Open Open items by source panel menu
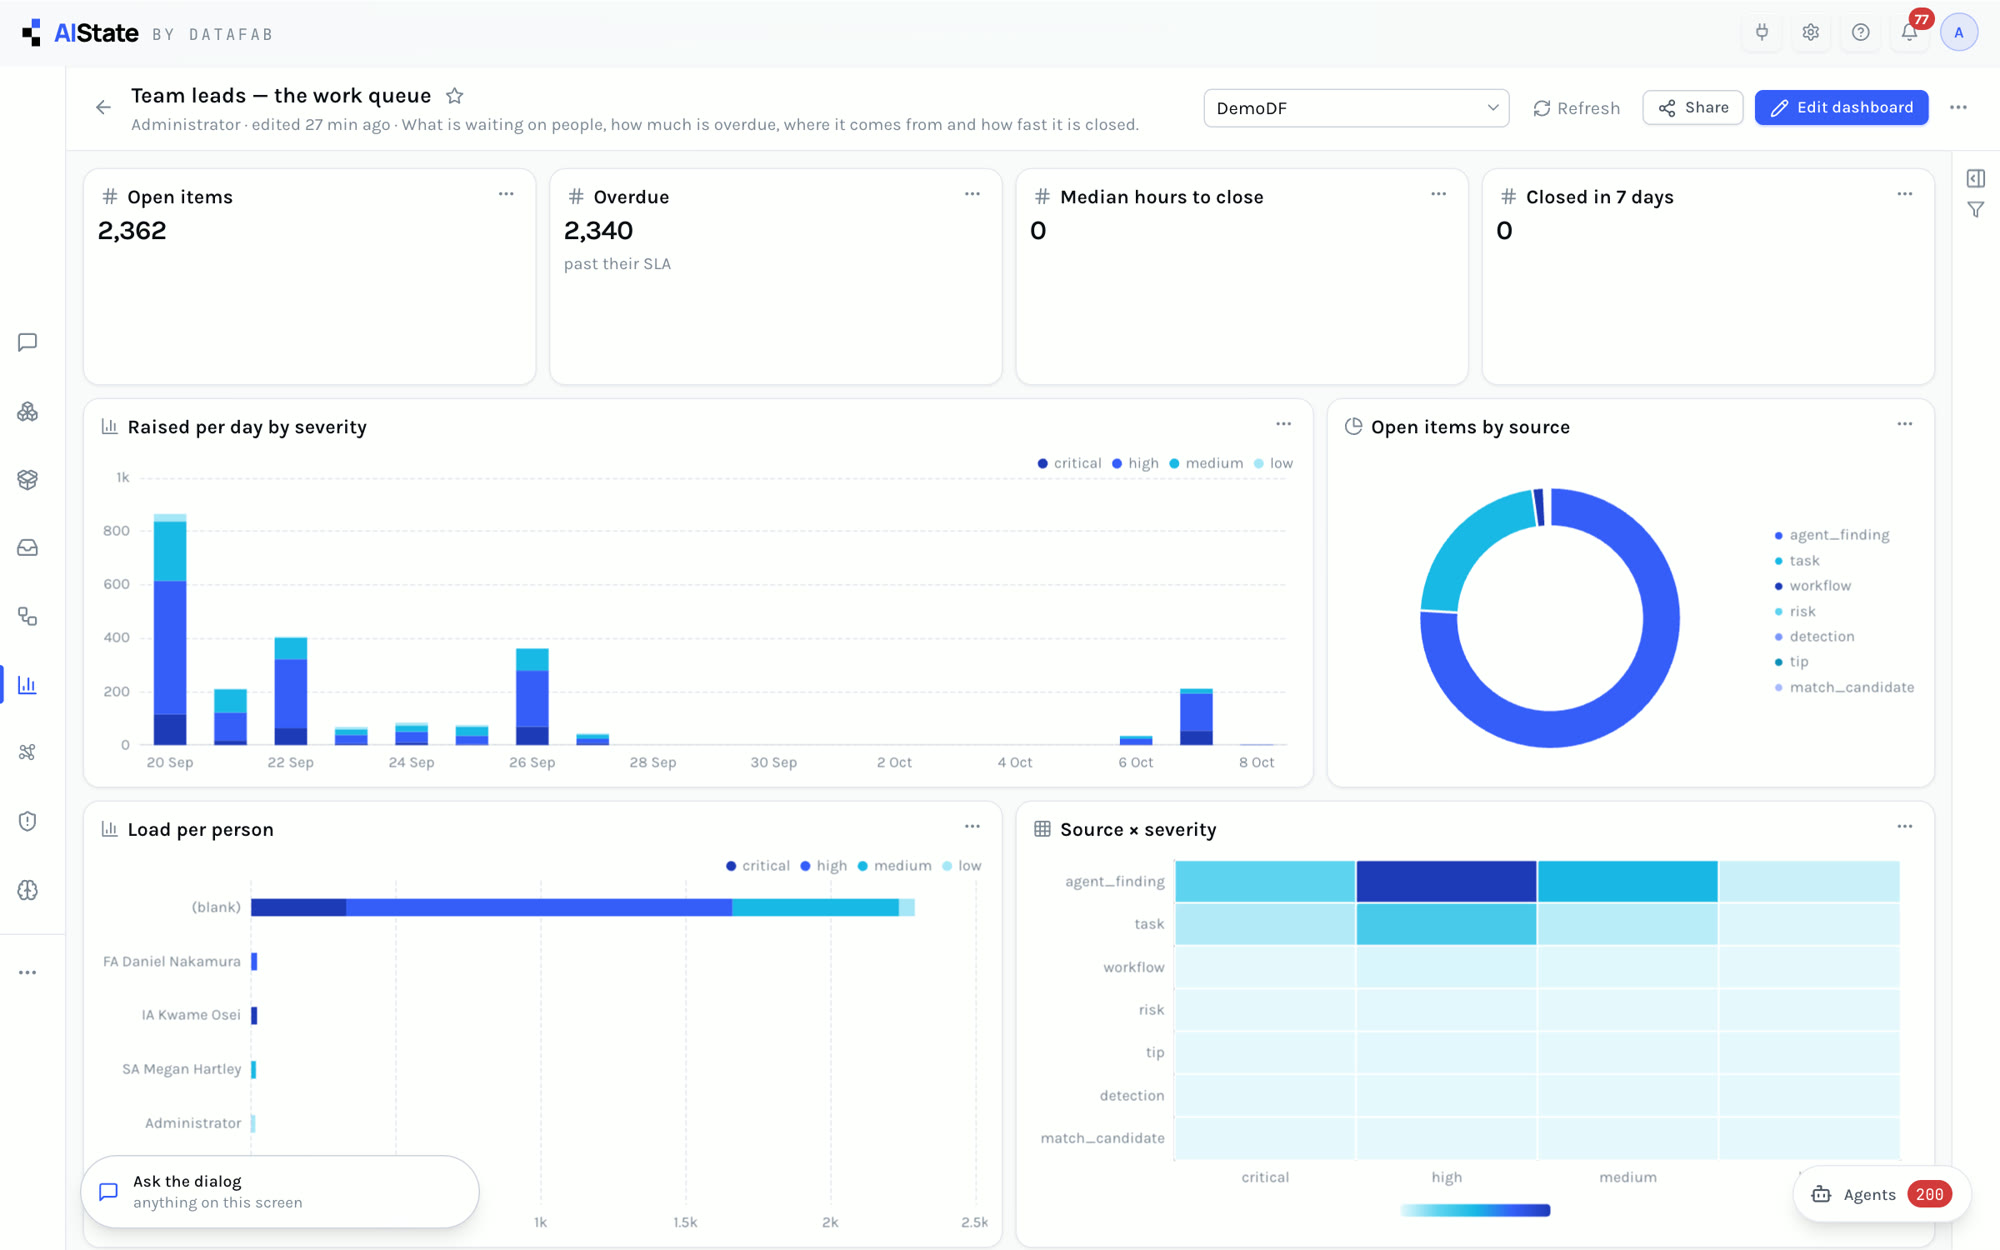Viewport: 2000px width, 1250px height. coord(1904,424)
